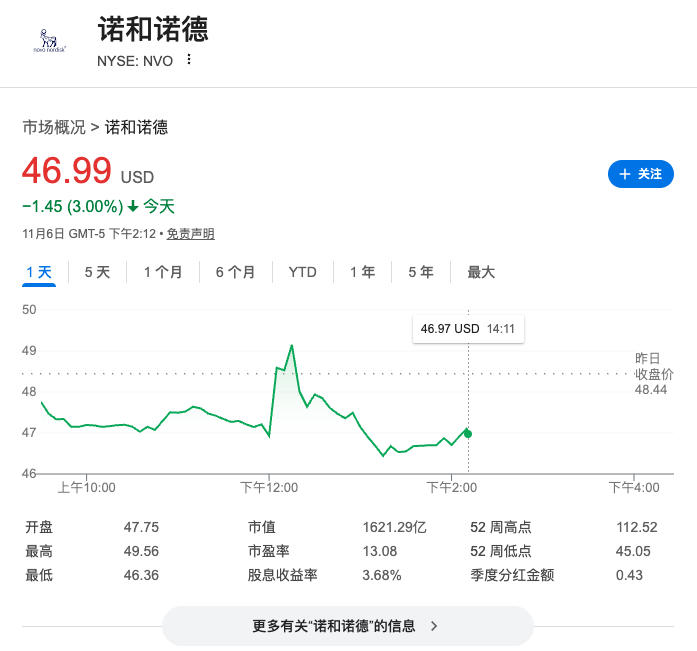Select the 1 天 time range tab

(39, 272)
